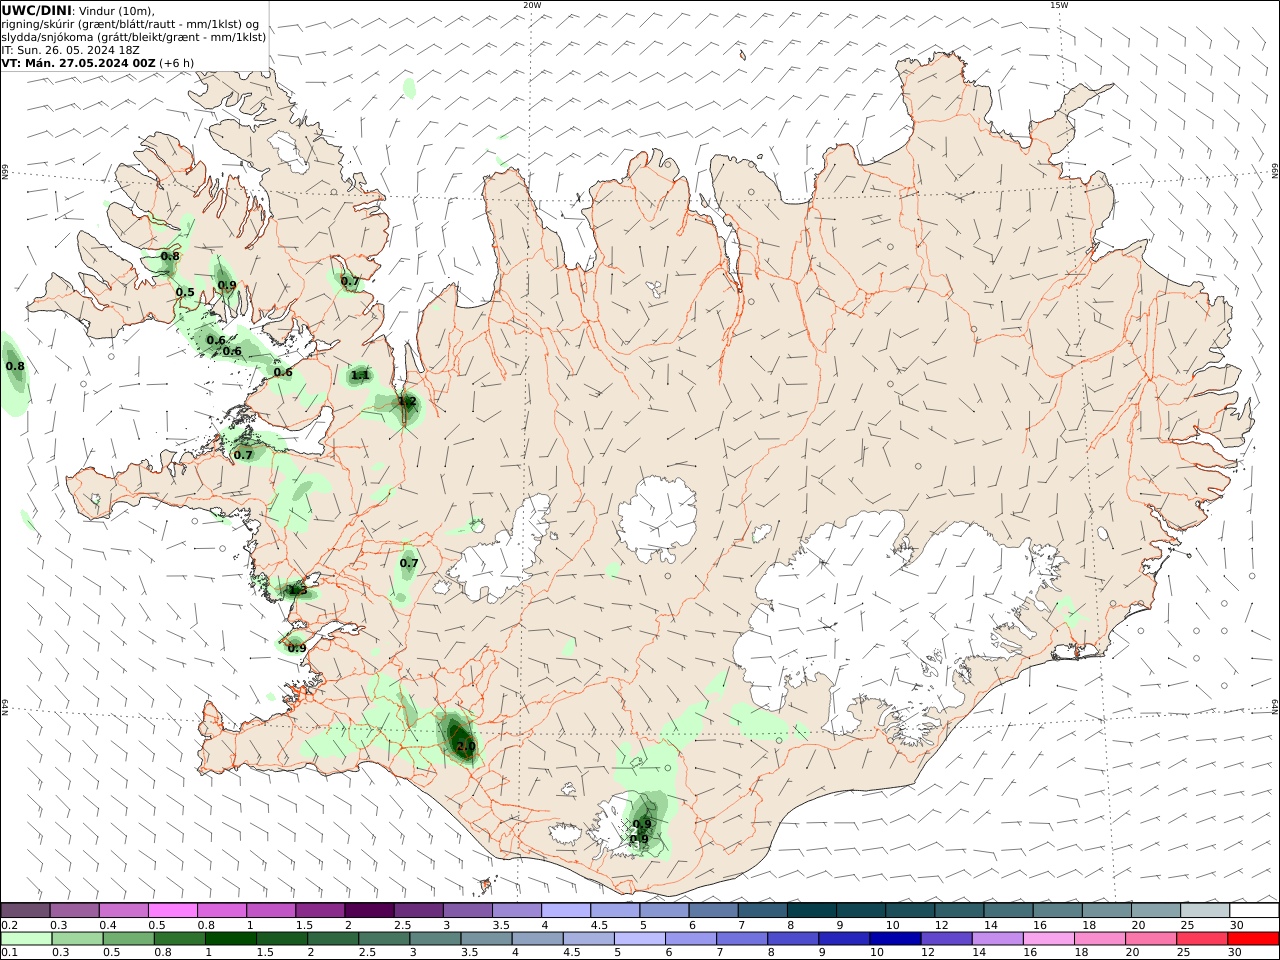Image resolution: width=1280 pixels, height=960 pixels.
Task: Pick rain legend swatch labeled 3
Action: (435, 939)
